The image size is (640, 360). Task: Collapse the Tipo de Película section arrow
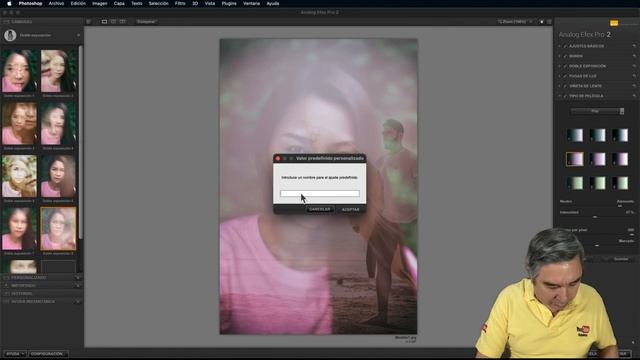[560, 96]
